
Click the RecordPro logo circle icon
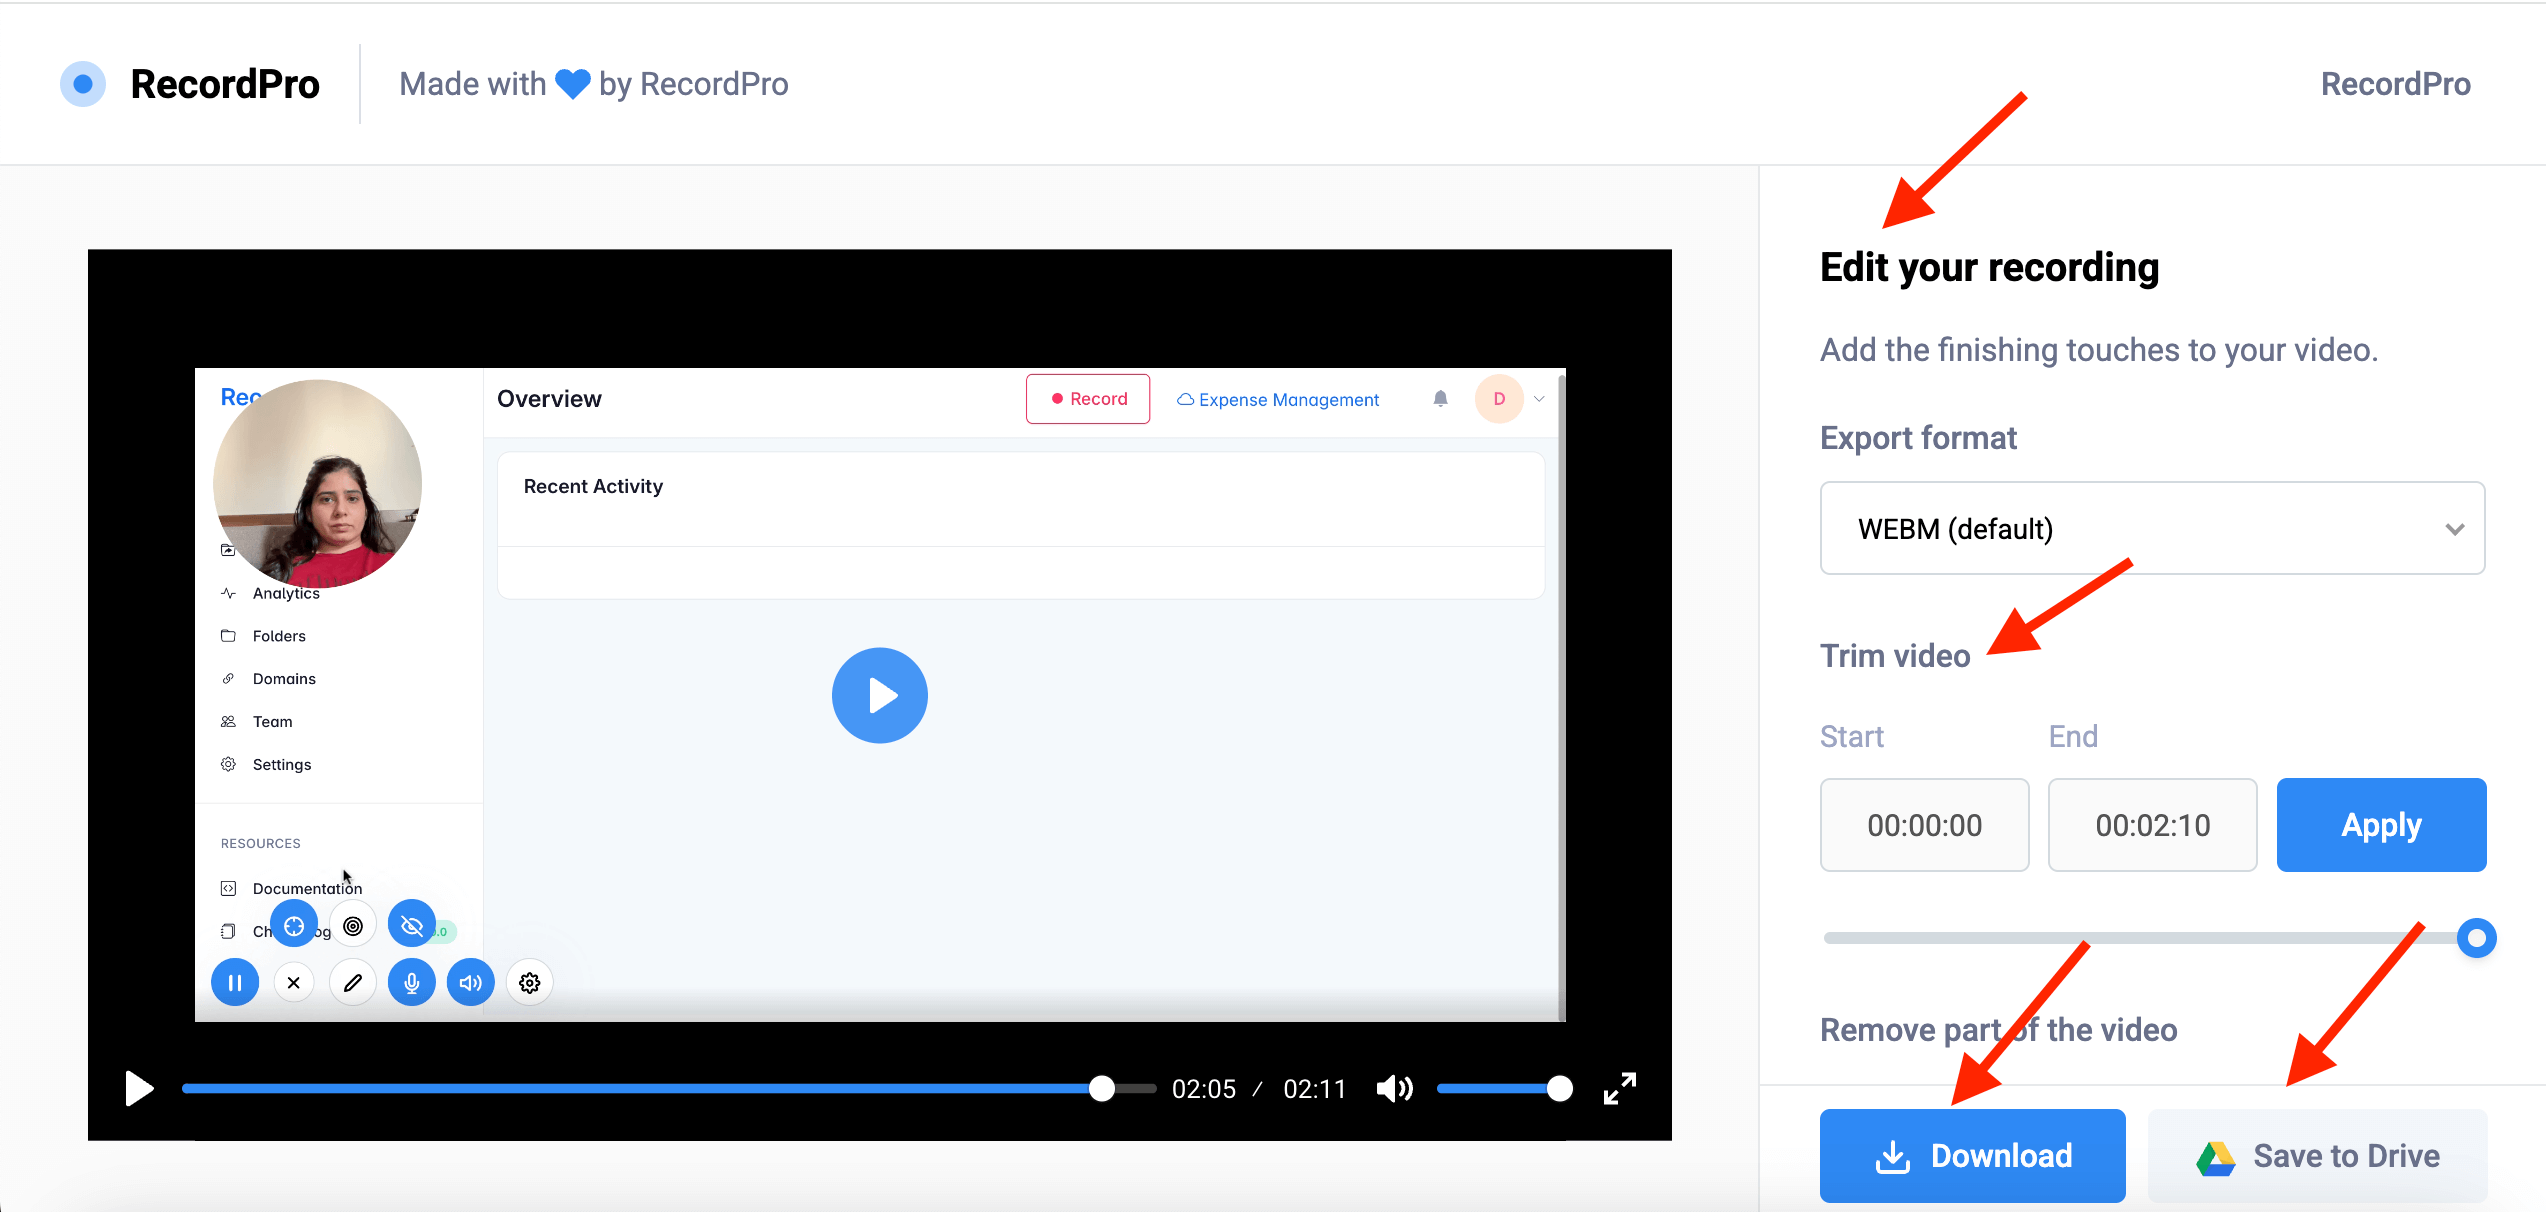point(83,84)
